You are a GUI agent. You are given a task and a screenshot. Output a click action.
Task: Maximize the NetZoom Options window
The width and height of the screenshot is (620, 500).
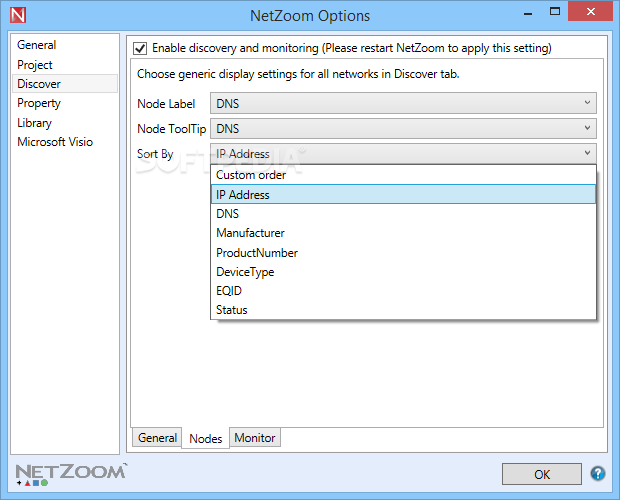click(555, 11)
